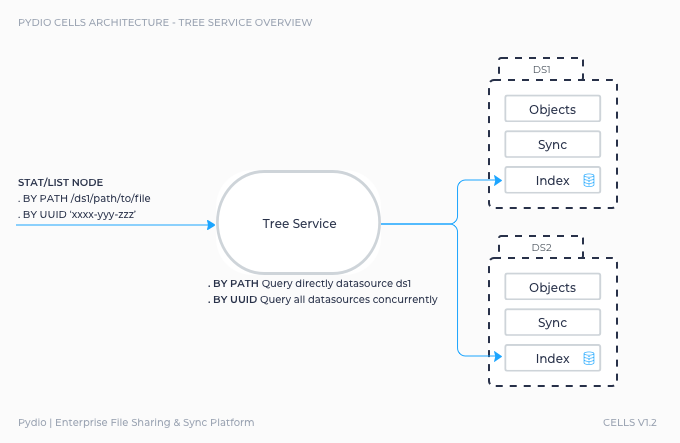Click 'BY PATH Query directly datasource ds1' text
Image resolution: width=680 pixels, height=443 pixels.
tap(309, 283)
